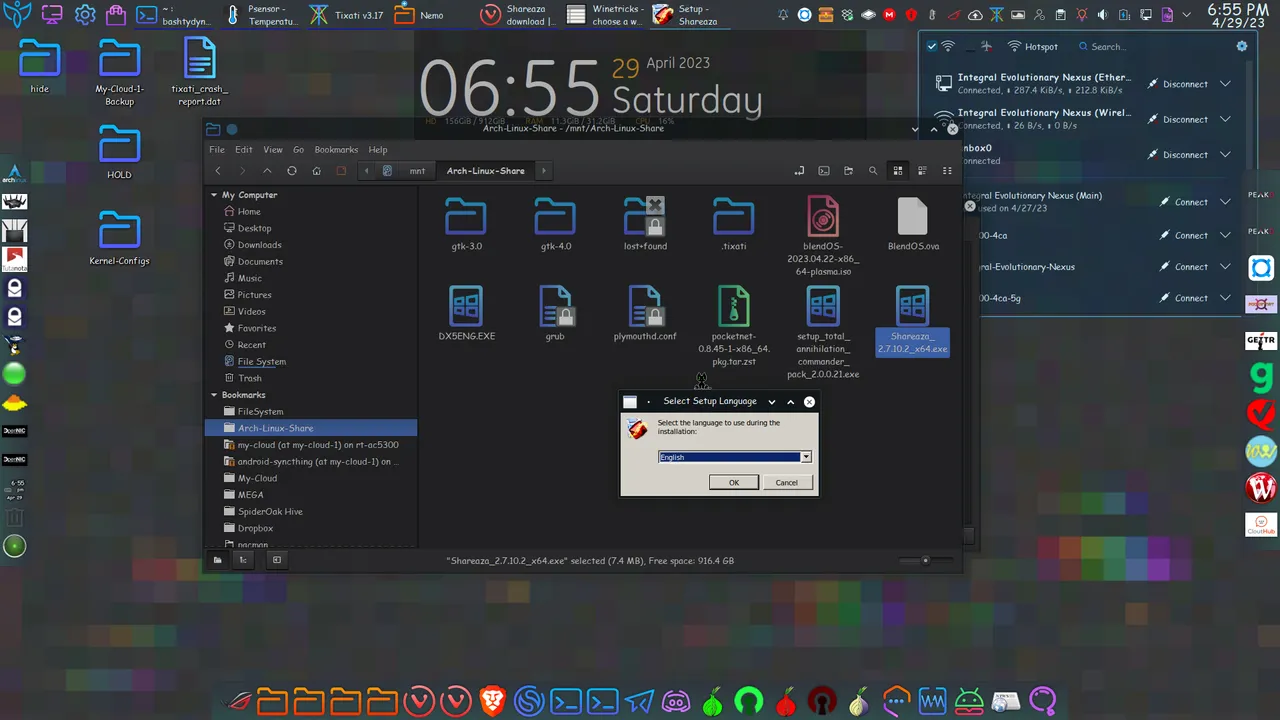Show places sidebar in Nemo status bar

[x=217, y=560]
